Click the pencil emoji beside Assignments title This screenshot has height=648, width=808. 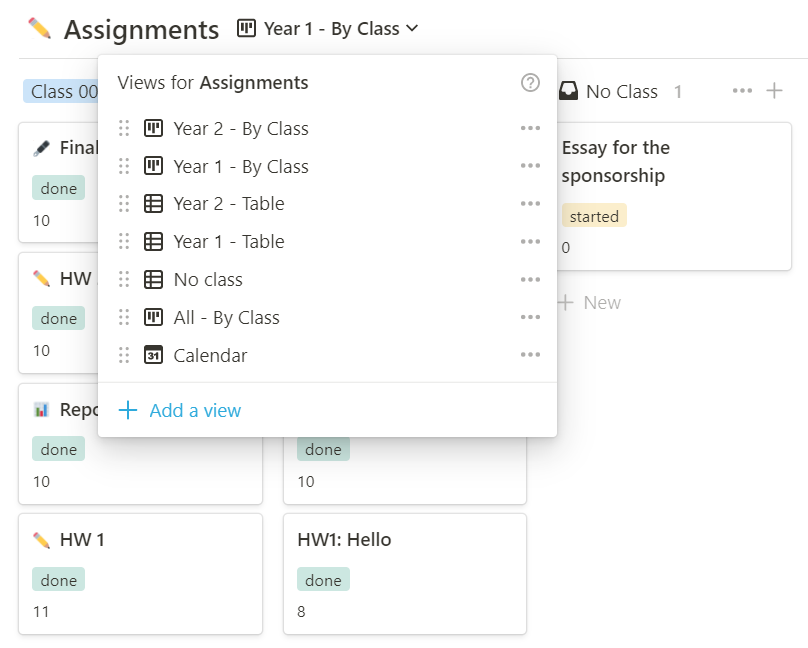40,28
